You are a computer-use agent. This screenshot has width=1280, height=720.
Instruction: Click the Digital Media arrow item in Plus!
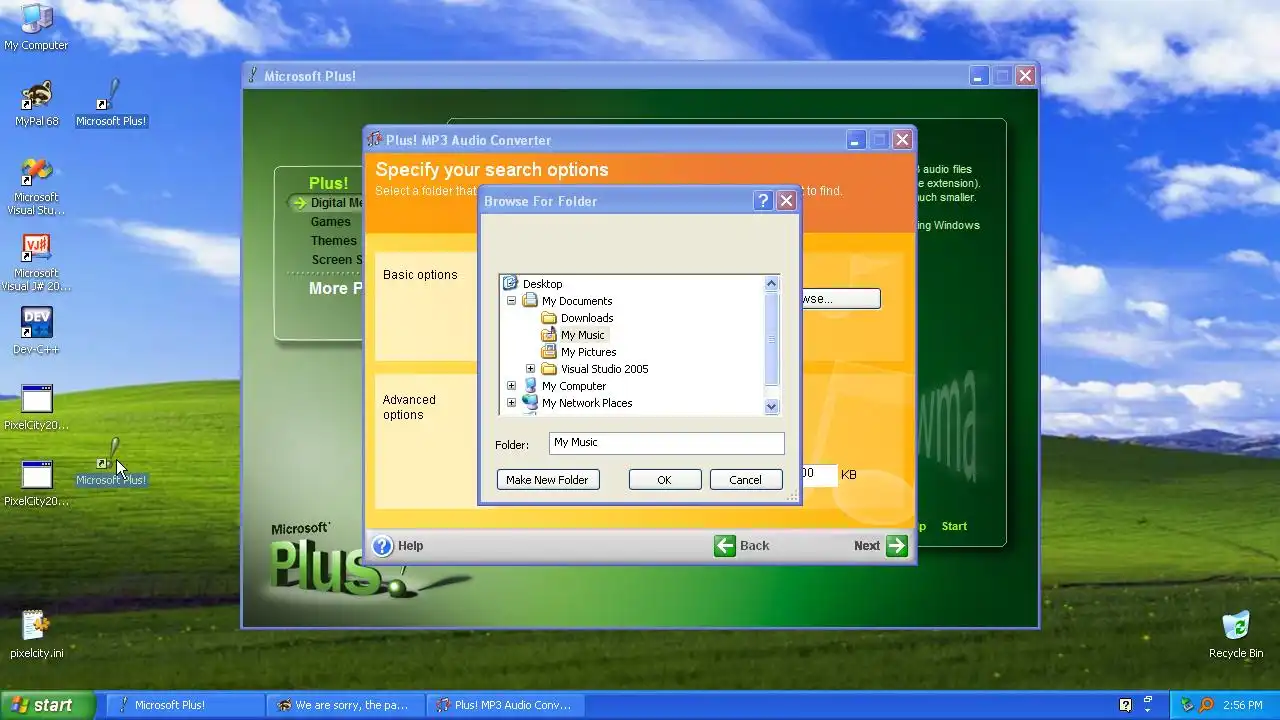pos(327,203)
